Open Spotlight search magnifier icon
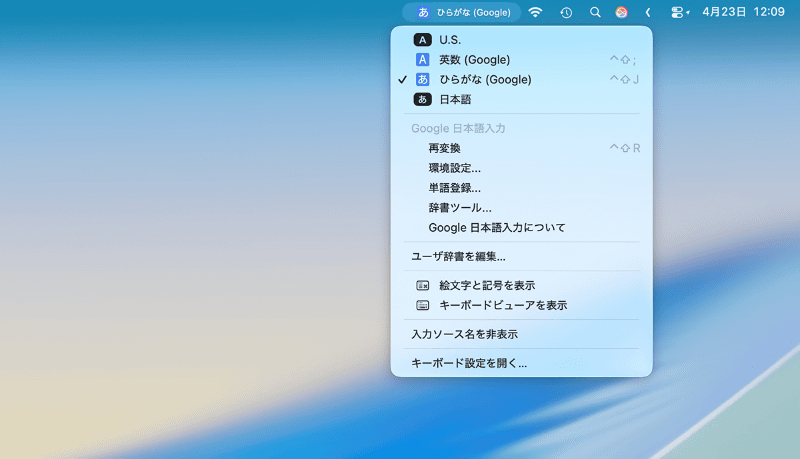The image size is (800, 459). click(595, 12)
